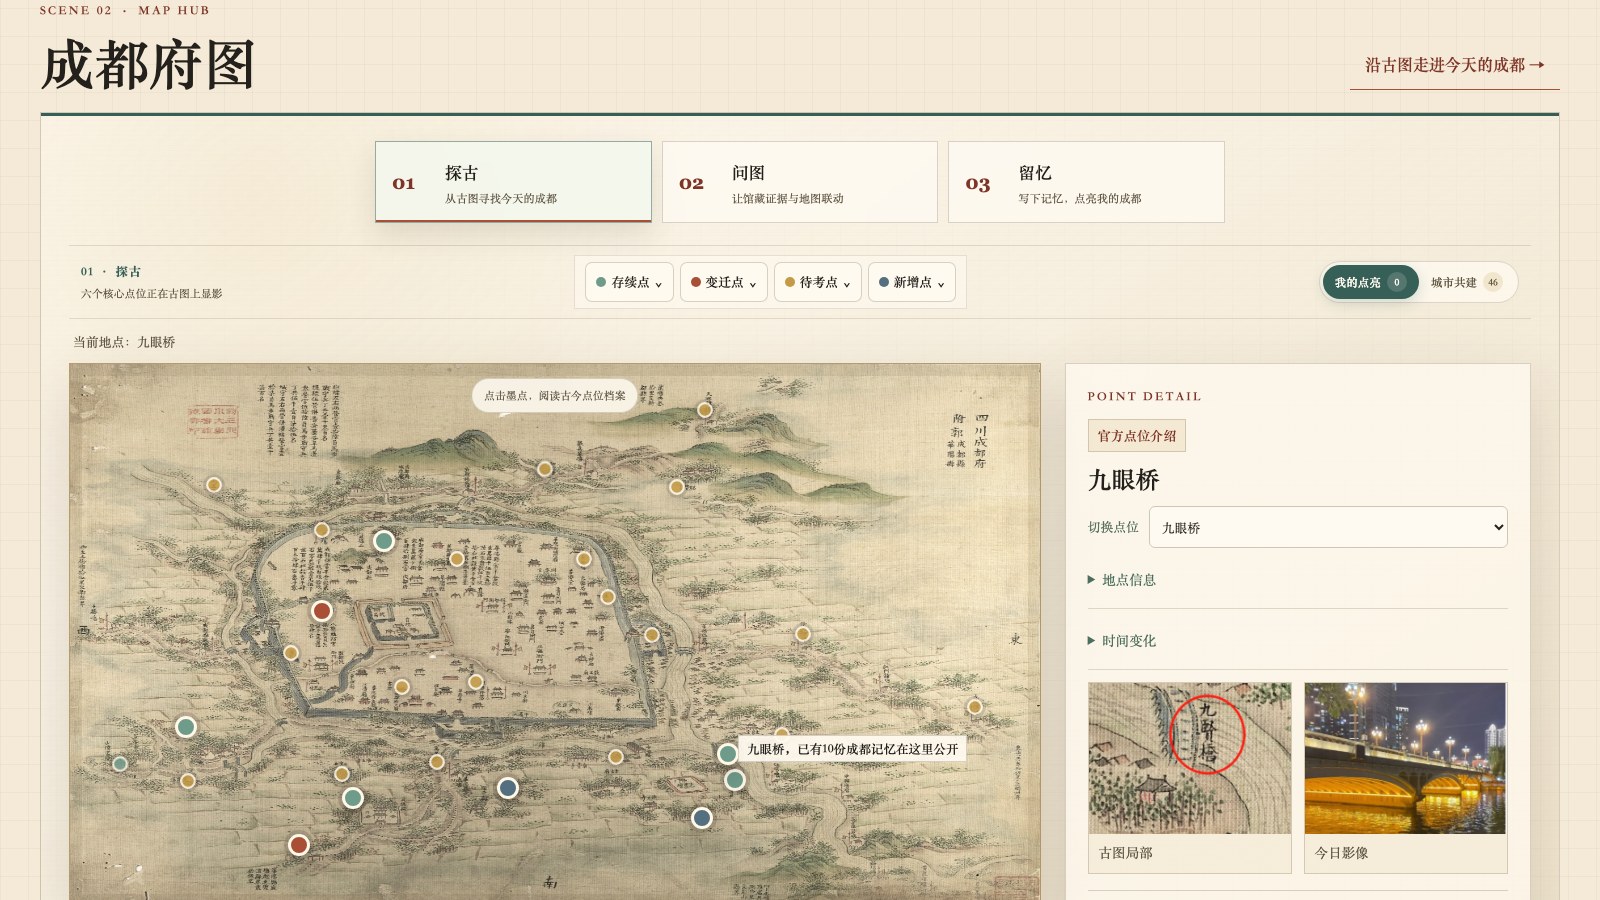Open the 待考点 filter dropdown
This screenshot has height=900, width=1600.
coord(818,282)
